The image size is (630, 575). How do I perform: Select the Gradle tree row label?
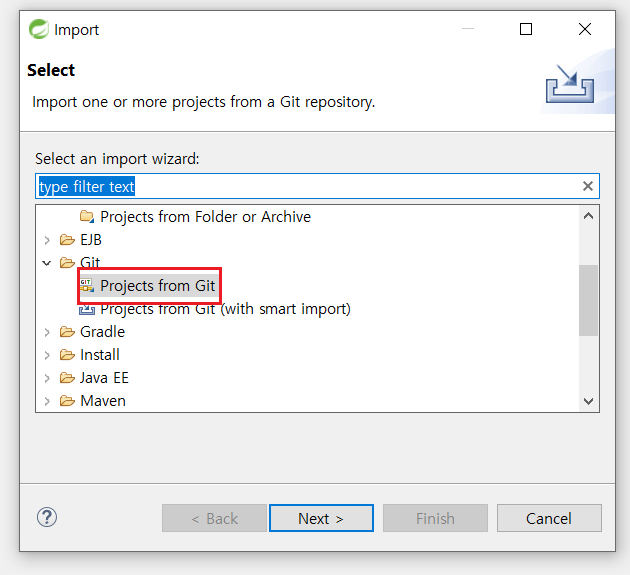102,332
